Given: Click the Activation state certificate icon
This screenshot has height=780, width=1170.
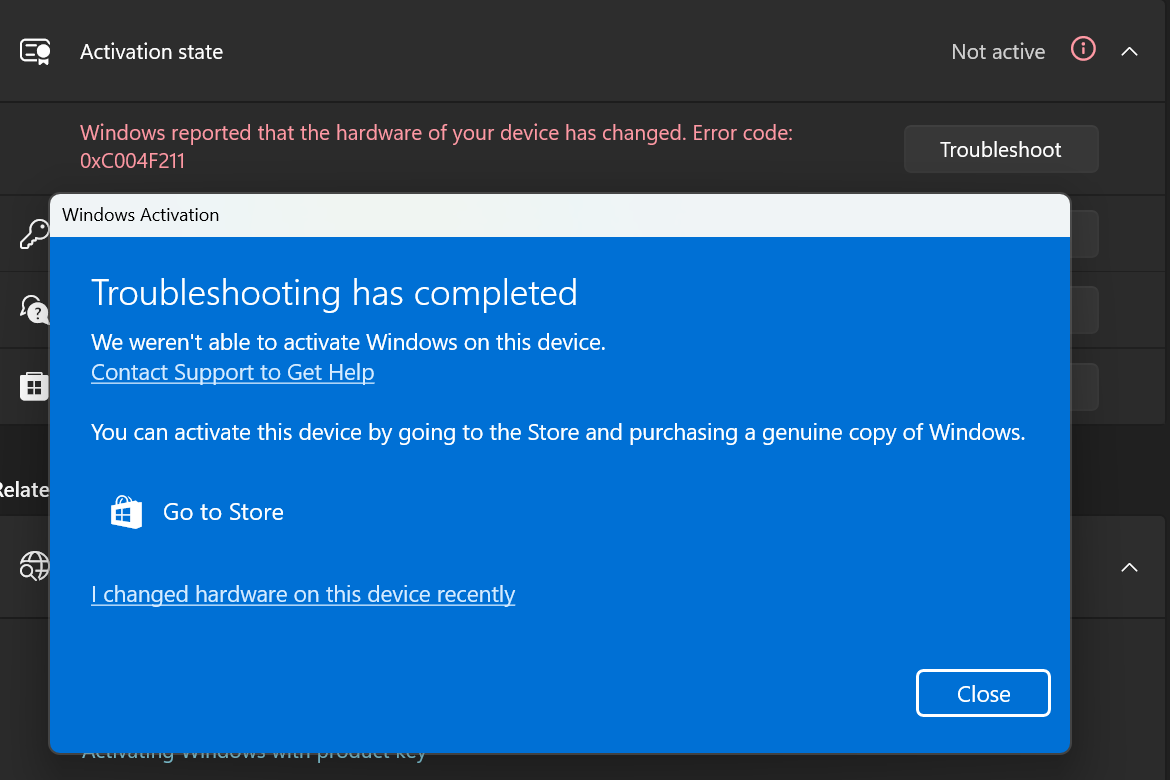Looking at the screenshot, I should [35, 52].
